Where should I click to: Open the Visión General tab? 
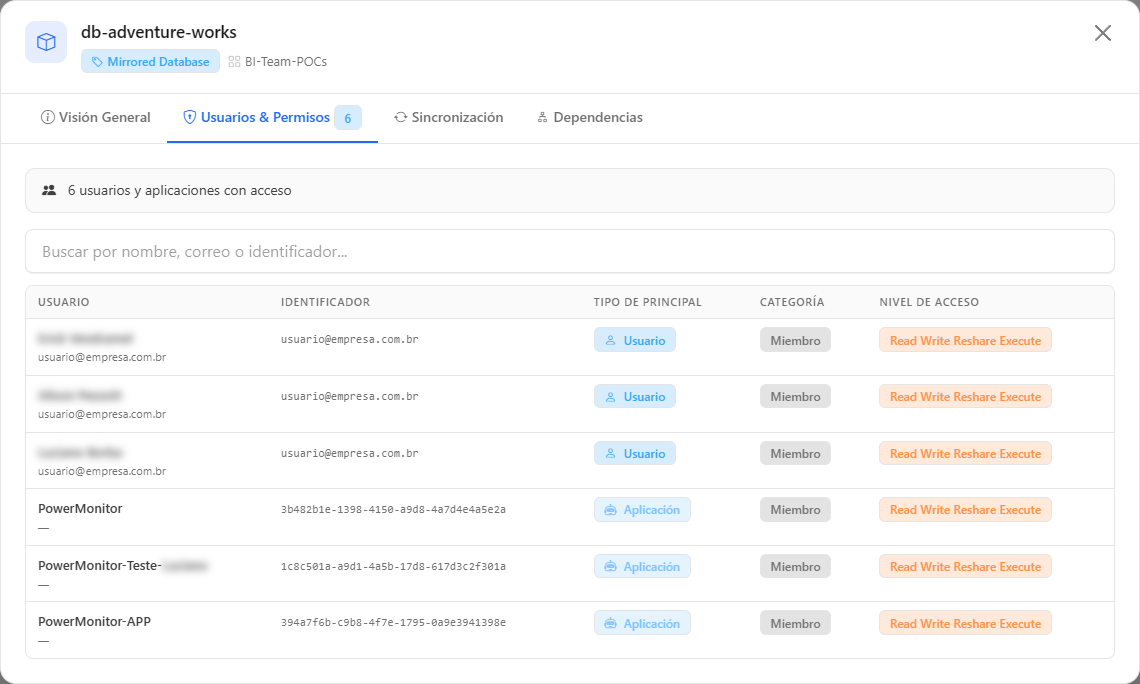[x=95, y=117]
